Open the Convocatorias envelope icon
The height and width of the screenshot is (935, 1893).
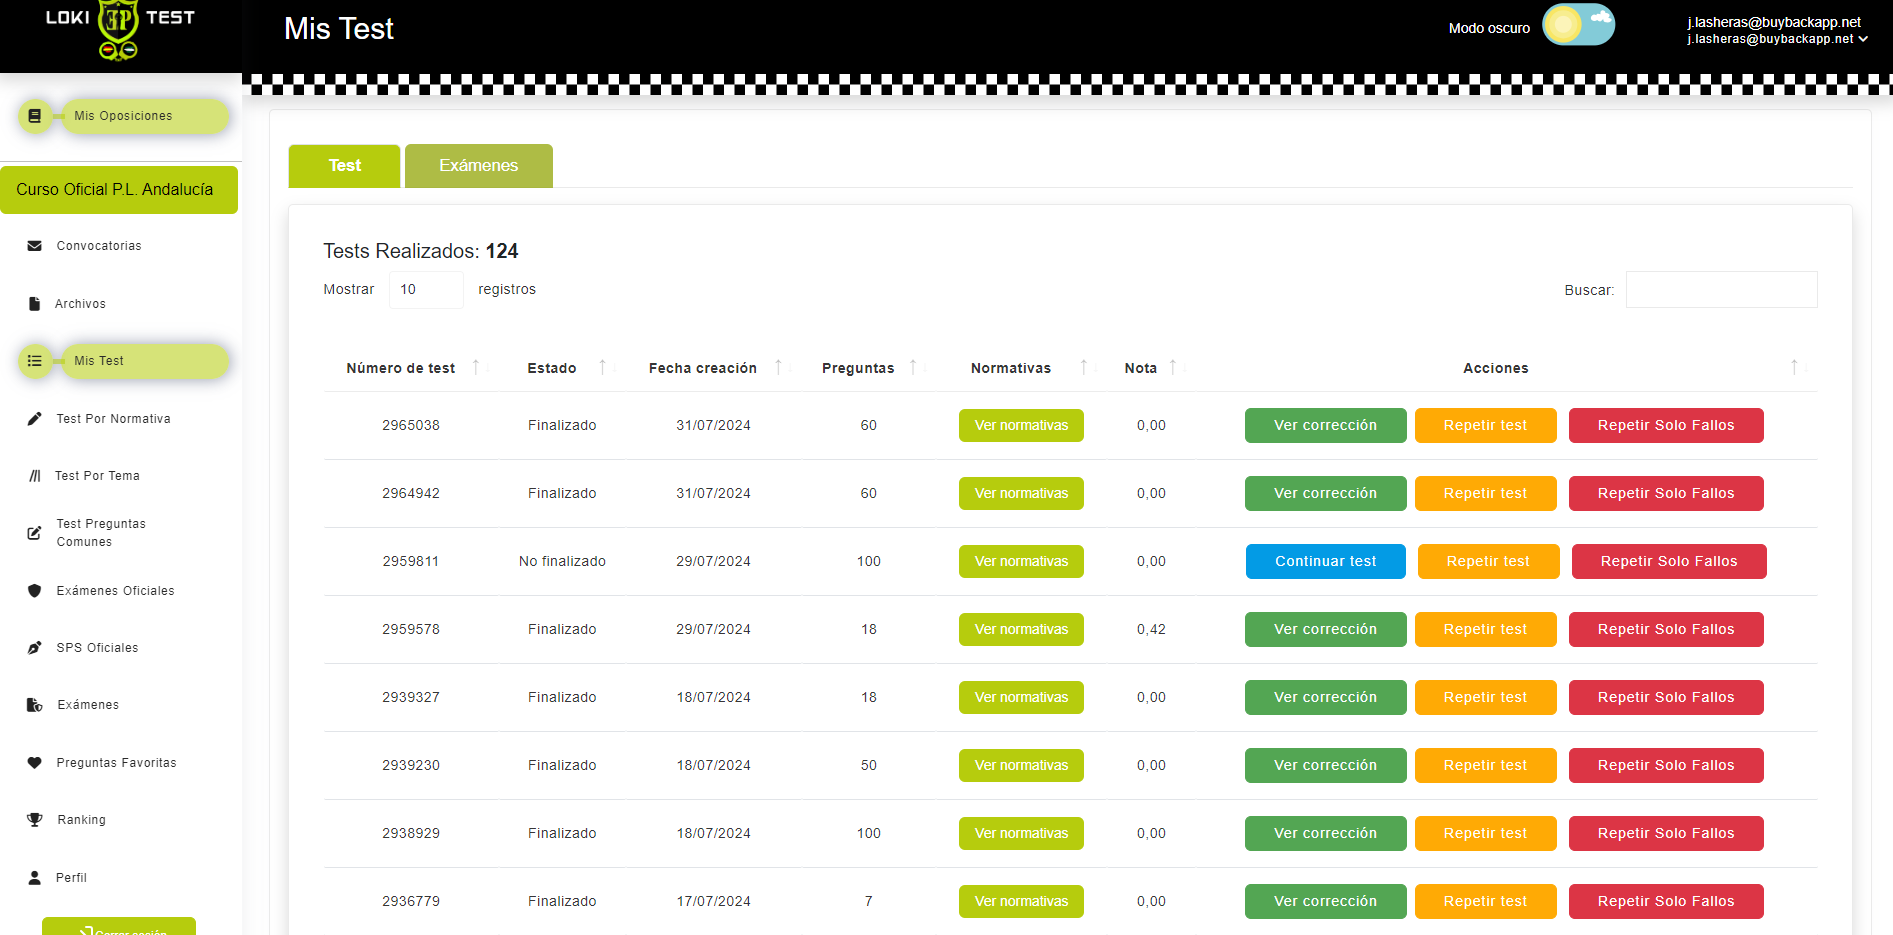click(x=34, y=245)
